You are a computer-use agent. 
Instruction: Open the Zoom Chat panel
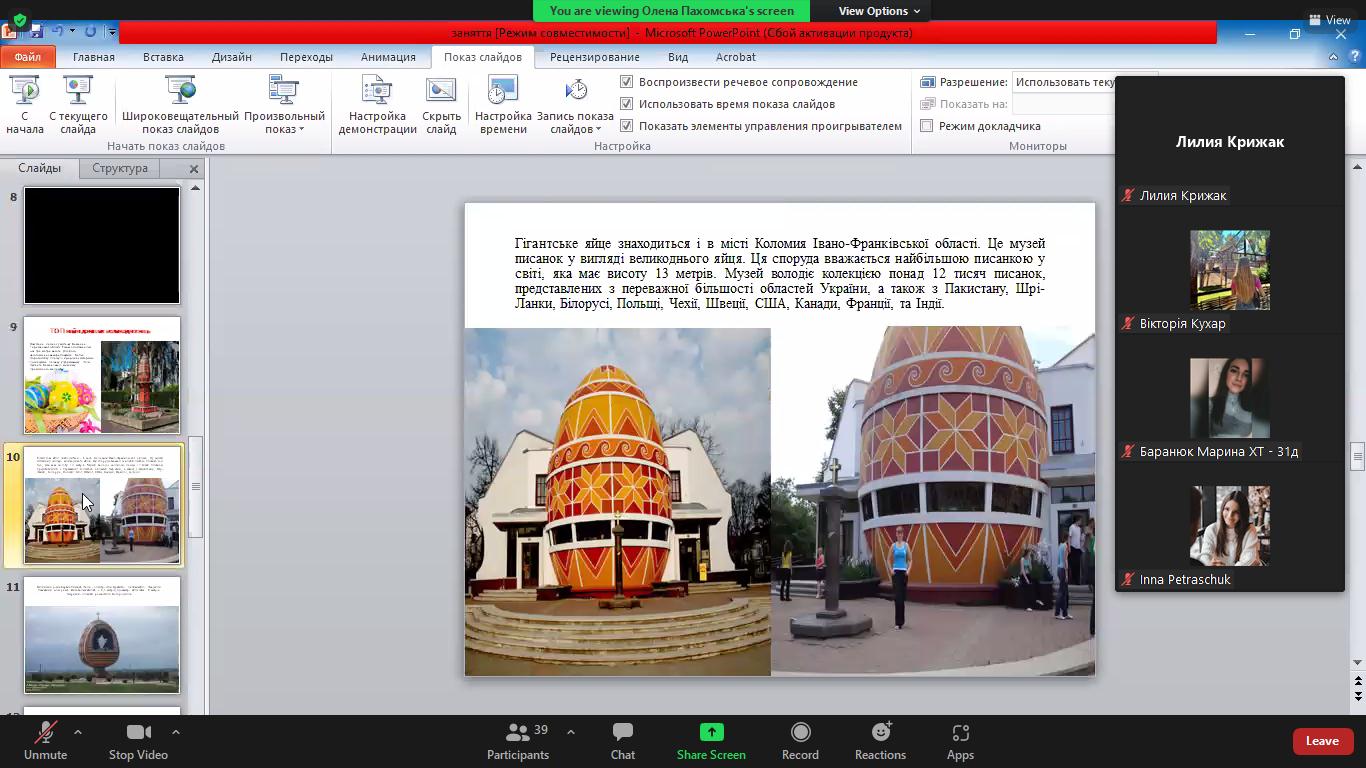[x=622, y=741]
